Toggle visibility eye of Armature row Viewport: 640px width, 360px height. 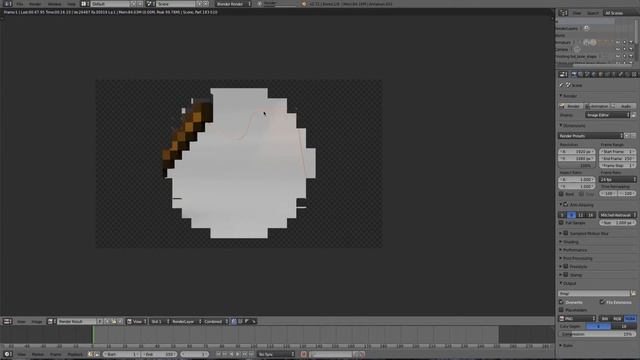pos(618,42)
